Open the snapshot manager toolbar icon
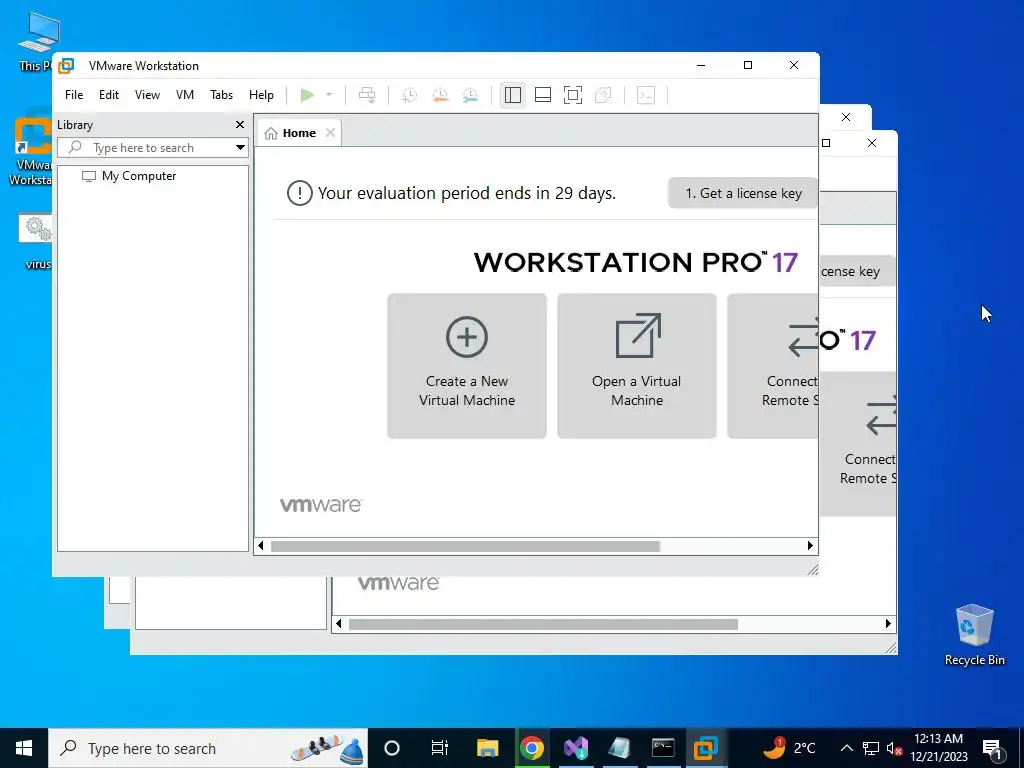1024x768 pixels. [x=470, y=95]
